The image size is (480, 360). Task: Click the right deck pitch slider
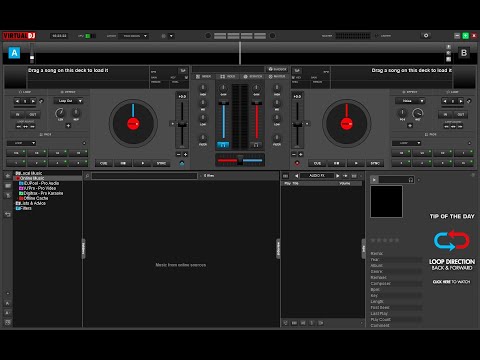[297, 124]
